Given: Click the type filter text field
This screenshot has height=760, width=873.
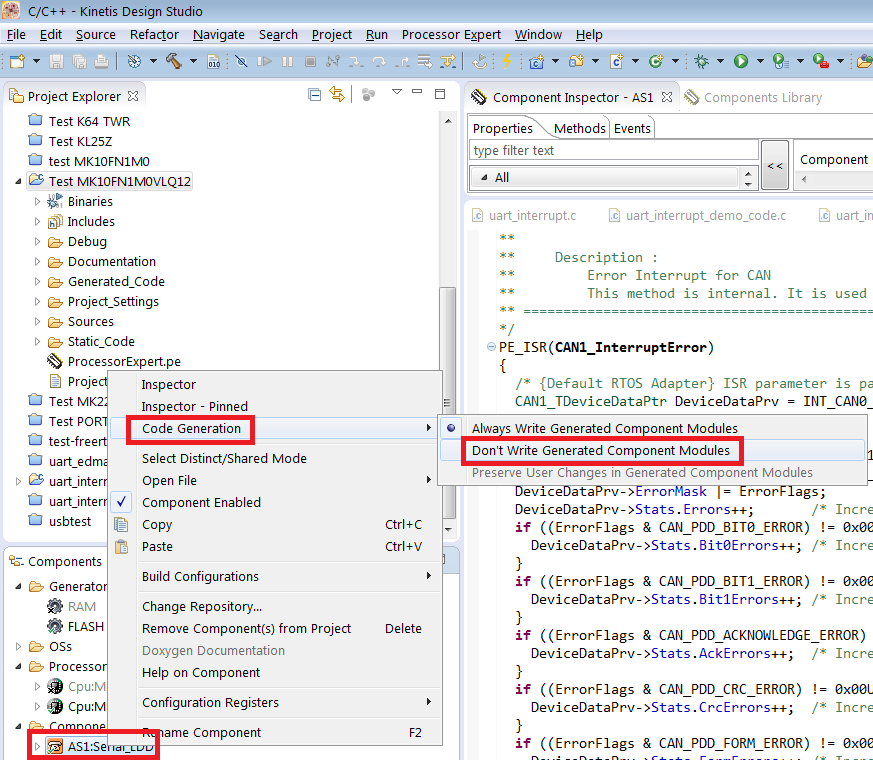Looking at the screenshot, I should (614, 150).
